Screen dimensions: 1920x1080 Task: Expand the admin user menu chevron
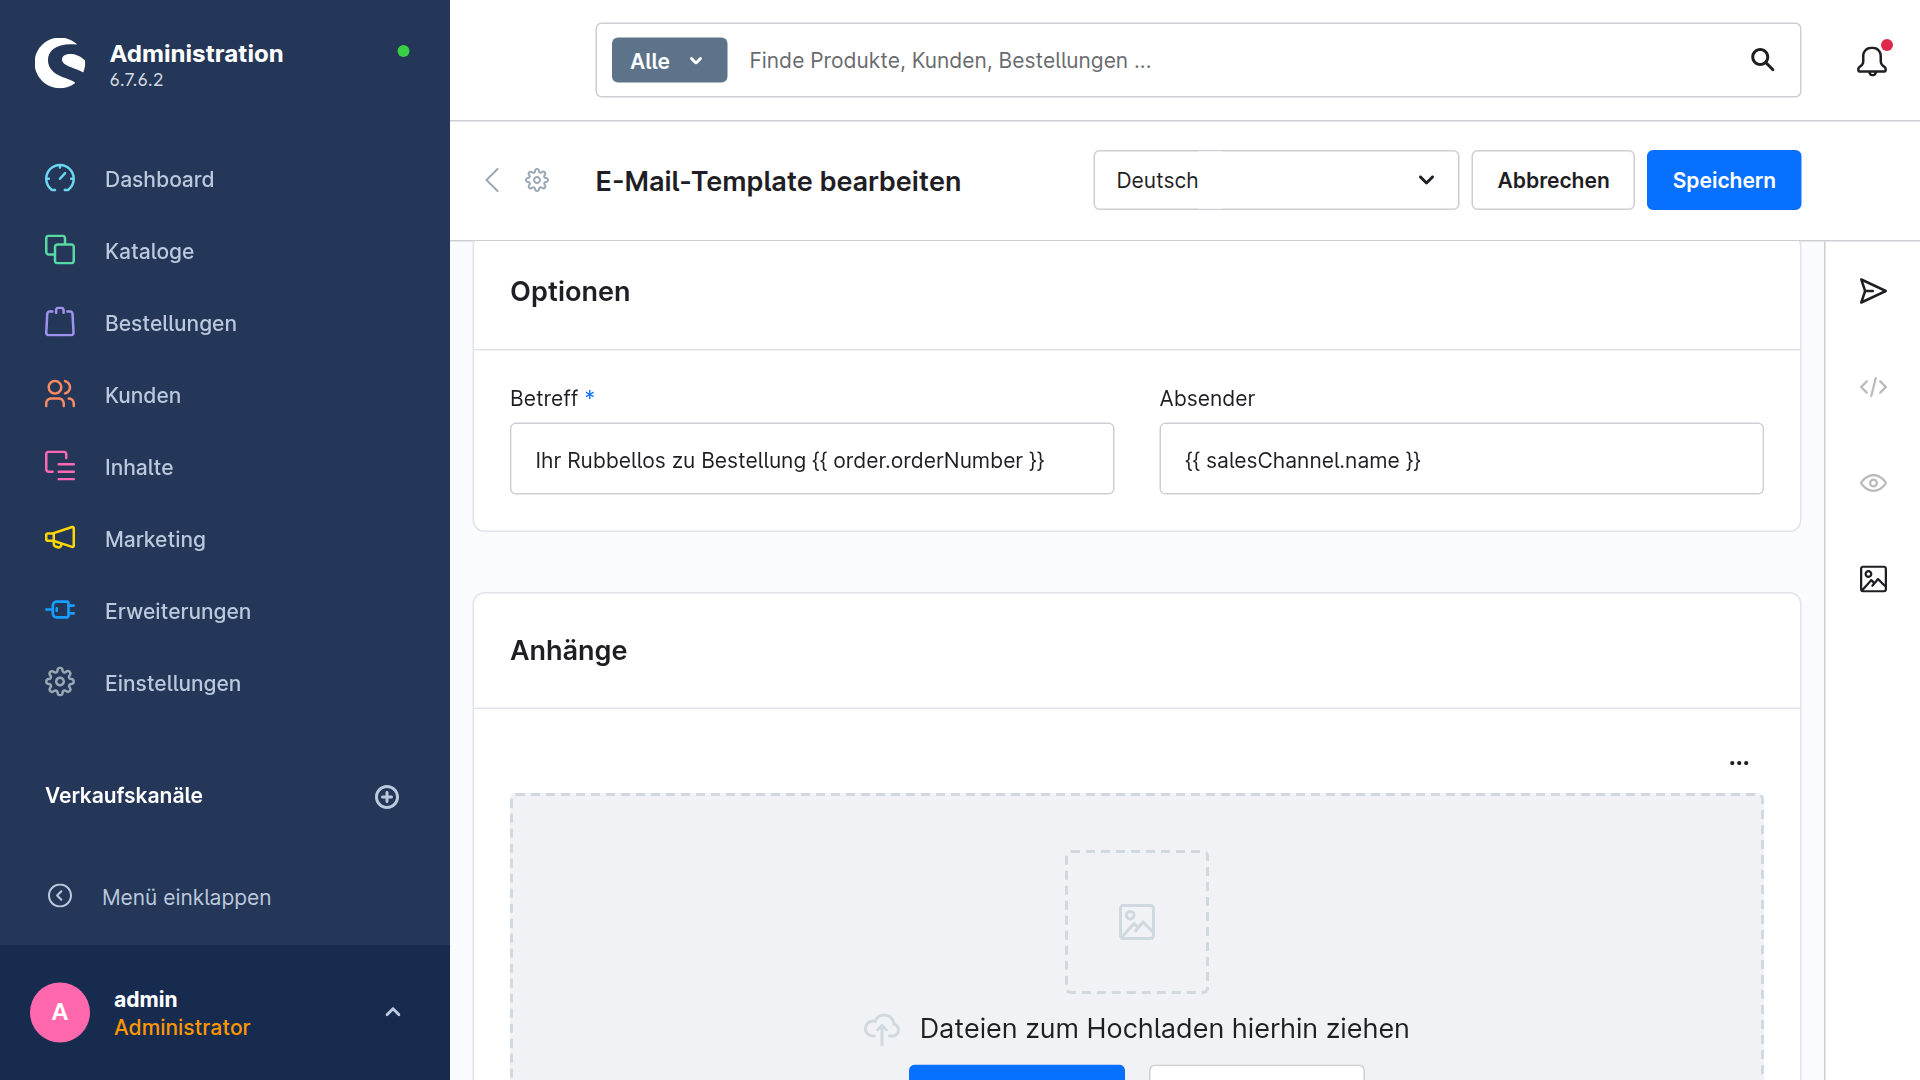point(393,1012)
